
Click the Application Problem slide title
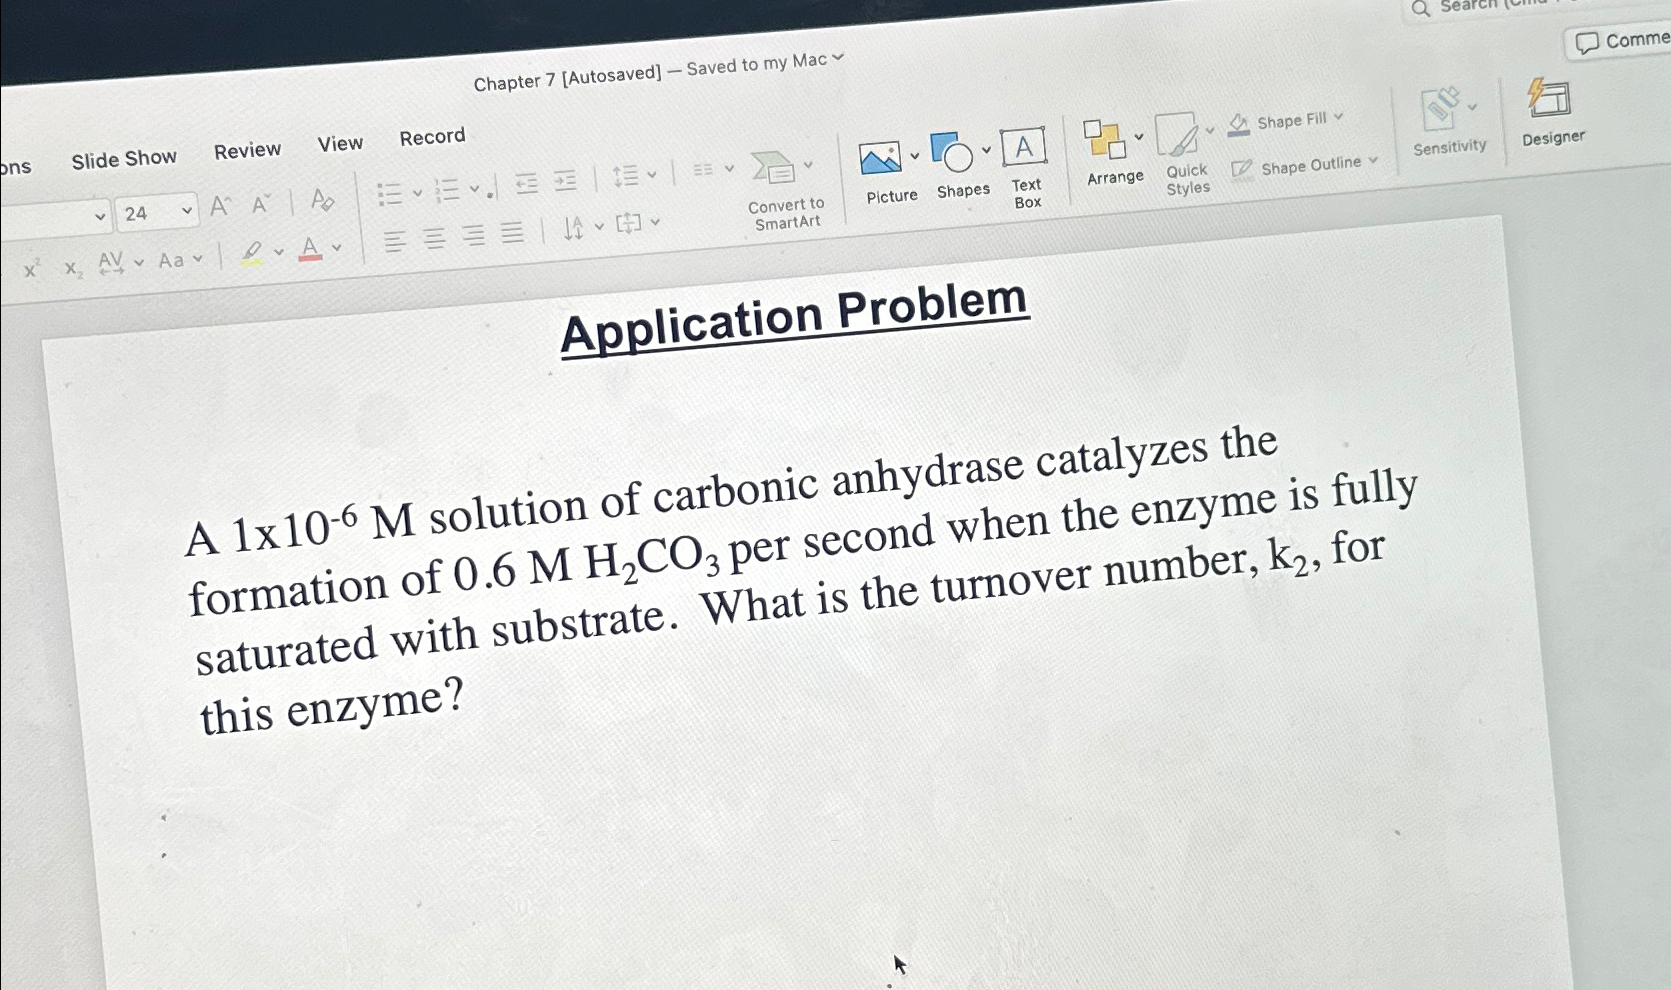click(x=794, y=317)
